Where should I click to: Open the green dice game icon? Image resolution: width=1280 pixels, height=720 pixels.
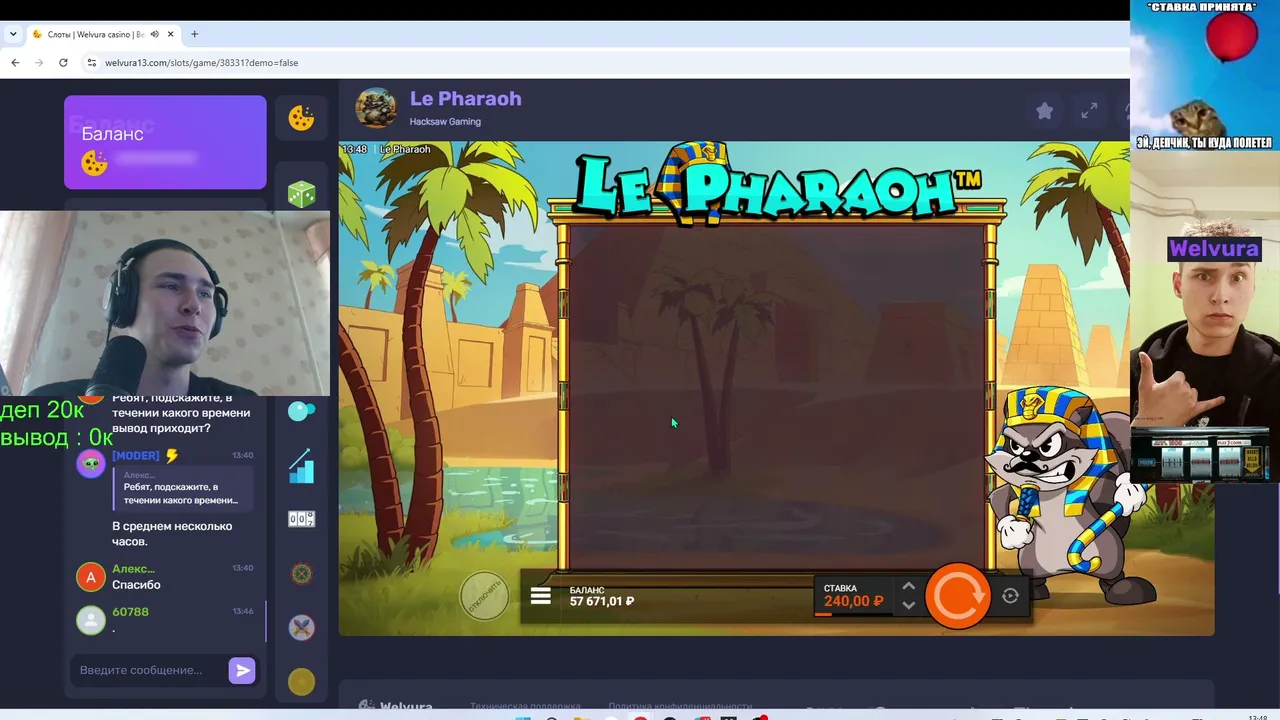pos(301,194)
